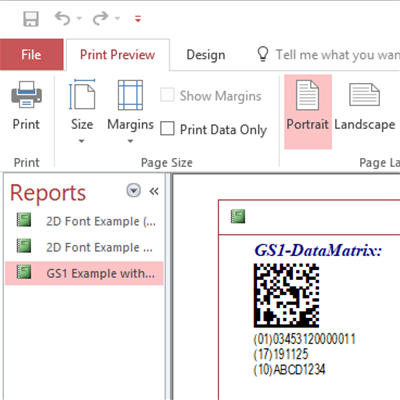Enable the Print Data Only checkbox

(167, 129)
